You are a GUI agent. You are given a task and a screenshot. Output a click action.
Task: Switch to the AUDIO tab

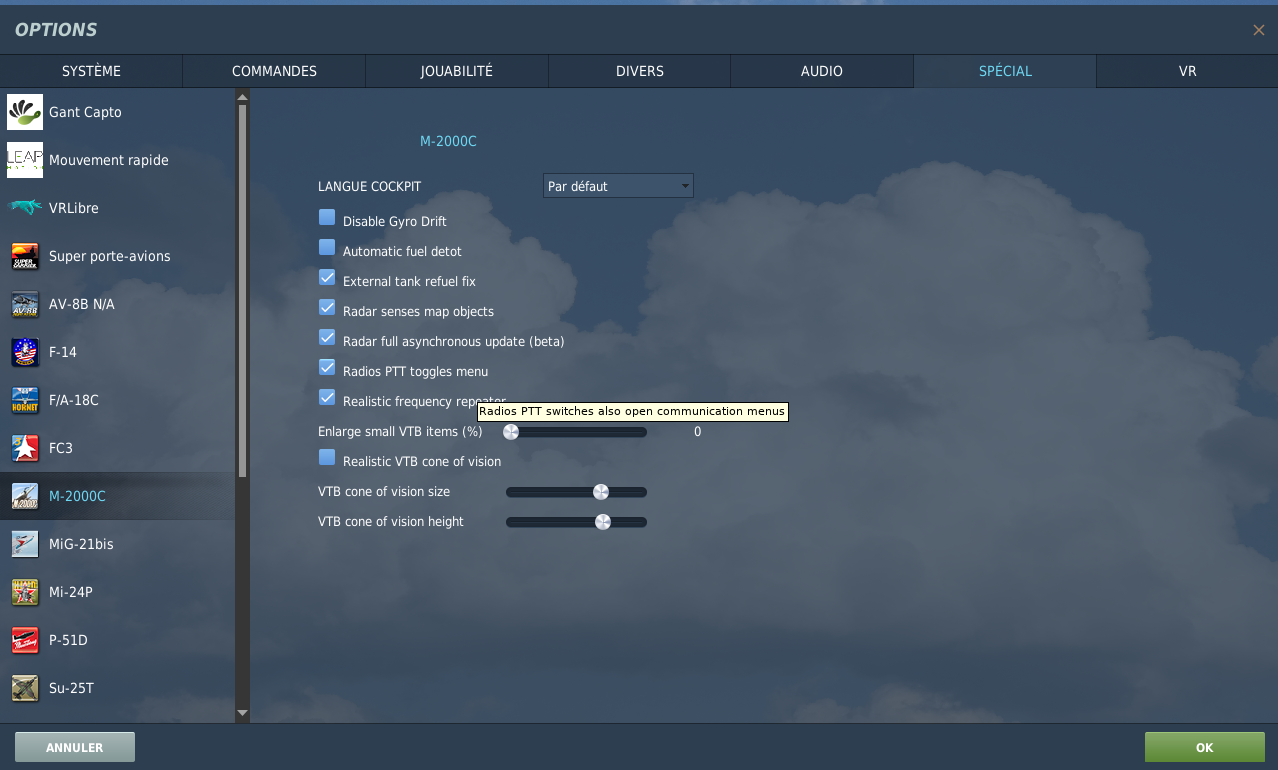822,71
